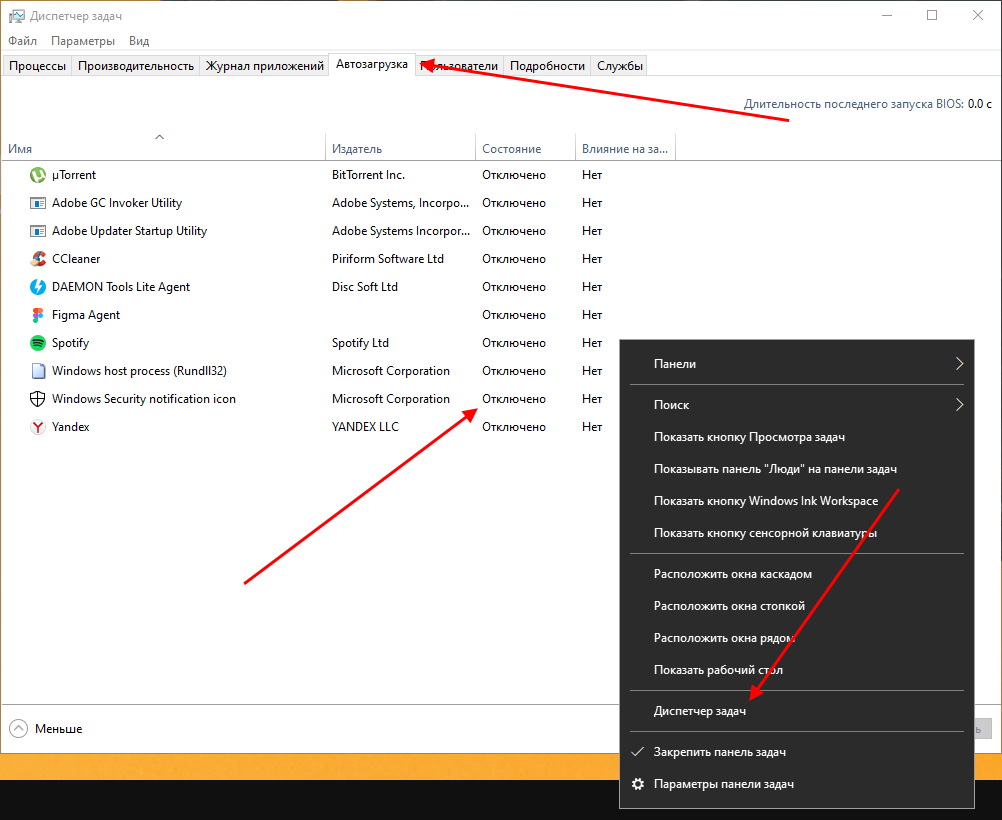Image resolution: width=1002 pixels, height=820 pixels.
Task: Click the Adobe GC Invoker Utility icon
Action: click(x=38, y=203)
